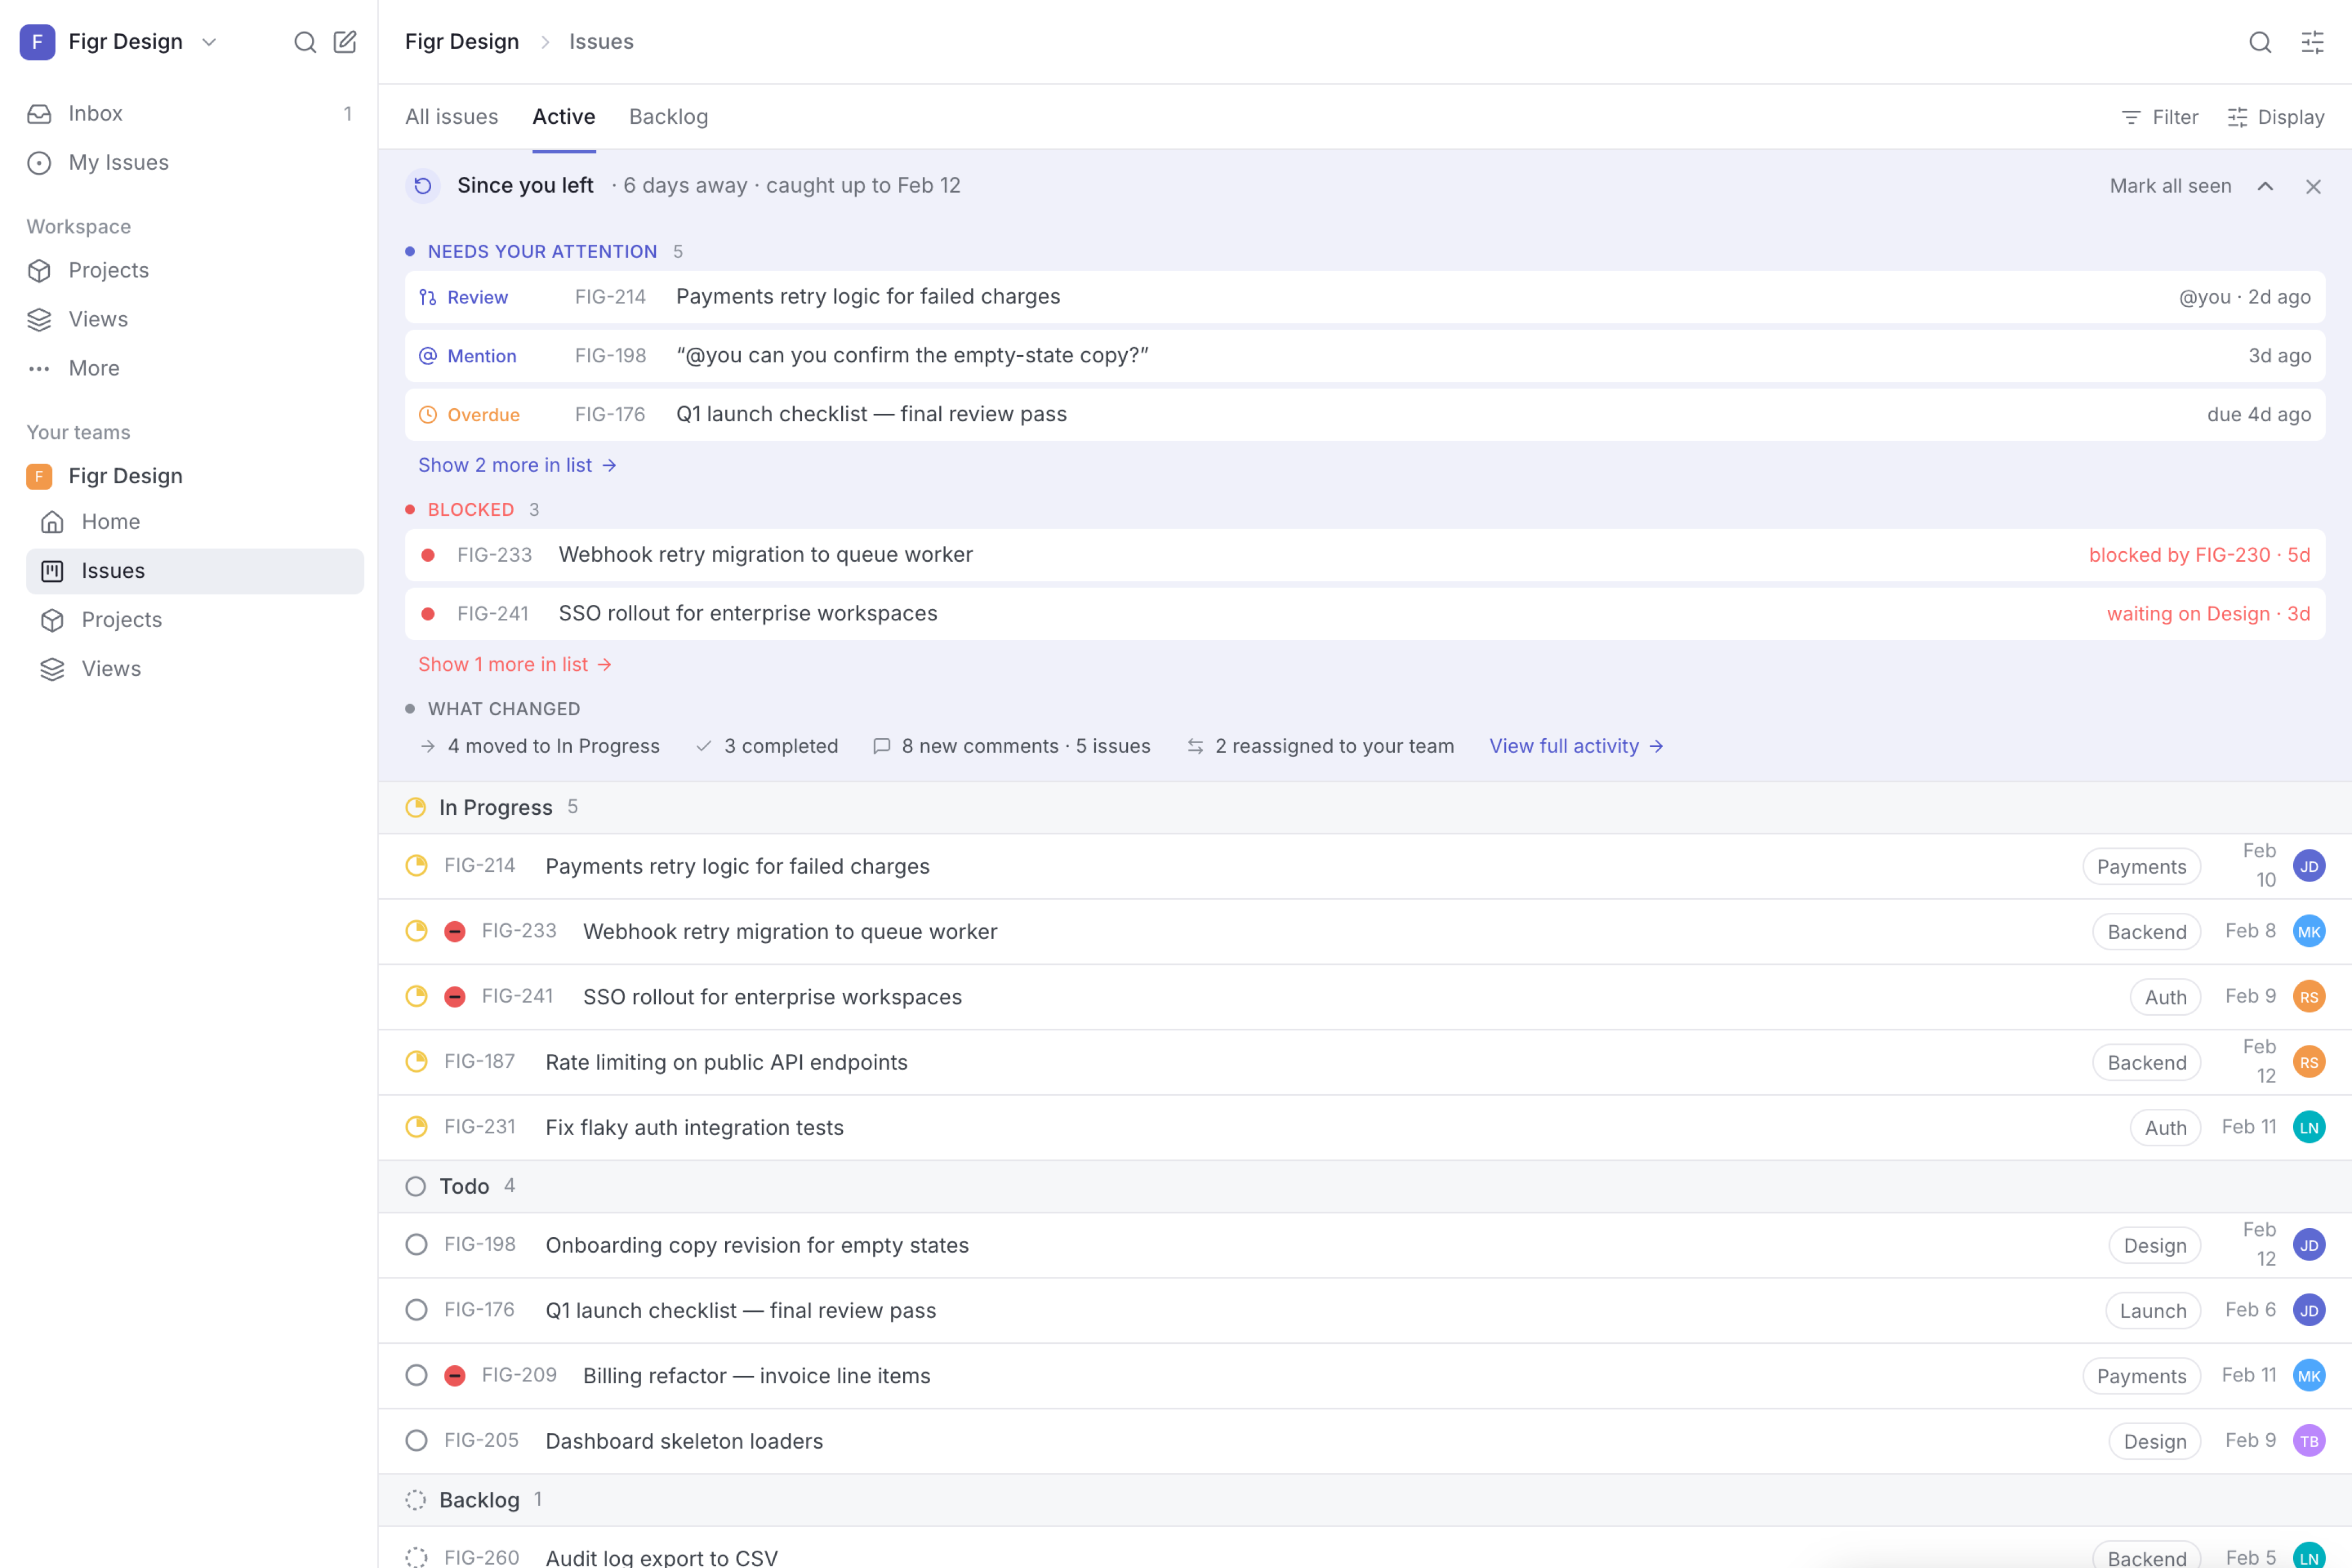The image size is (2352, 1568).
Task: Collapse the Since you left panel
Action: [x=2265, y=186]
